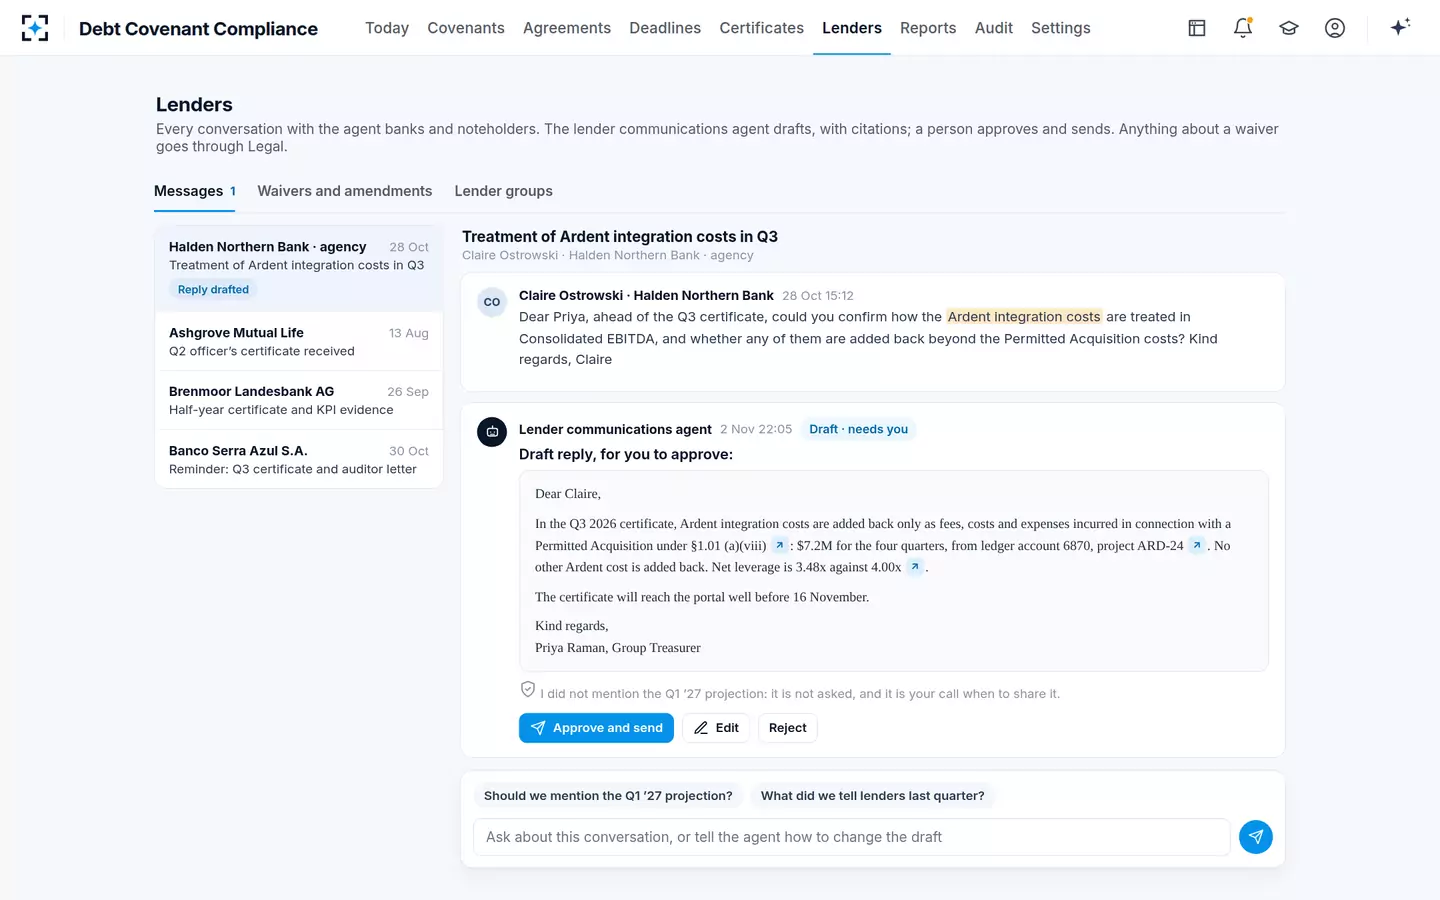Open the user account icon
The width and height of the screenshot is (1440, 900).
[1335, 28]
